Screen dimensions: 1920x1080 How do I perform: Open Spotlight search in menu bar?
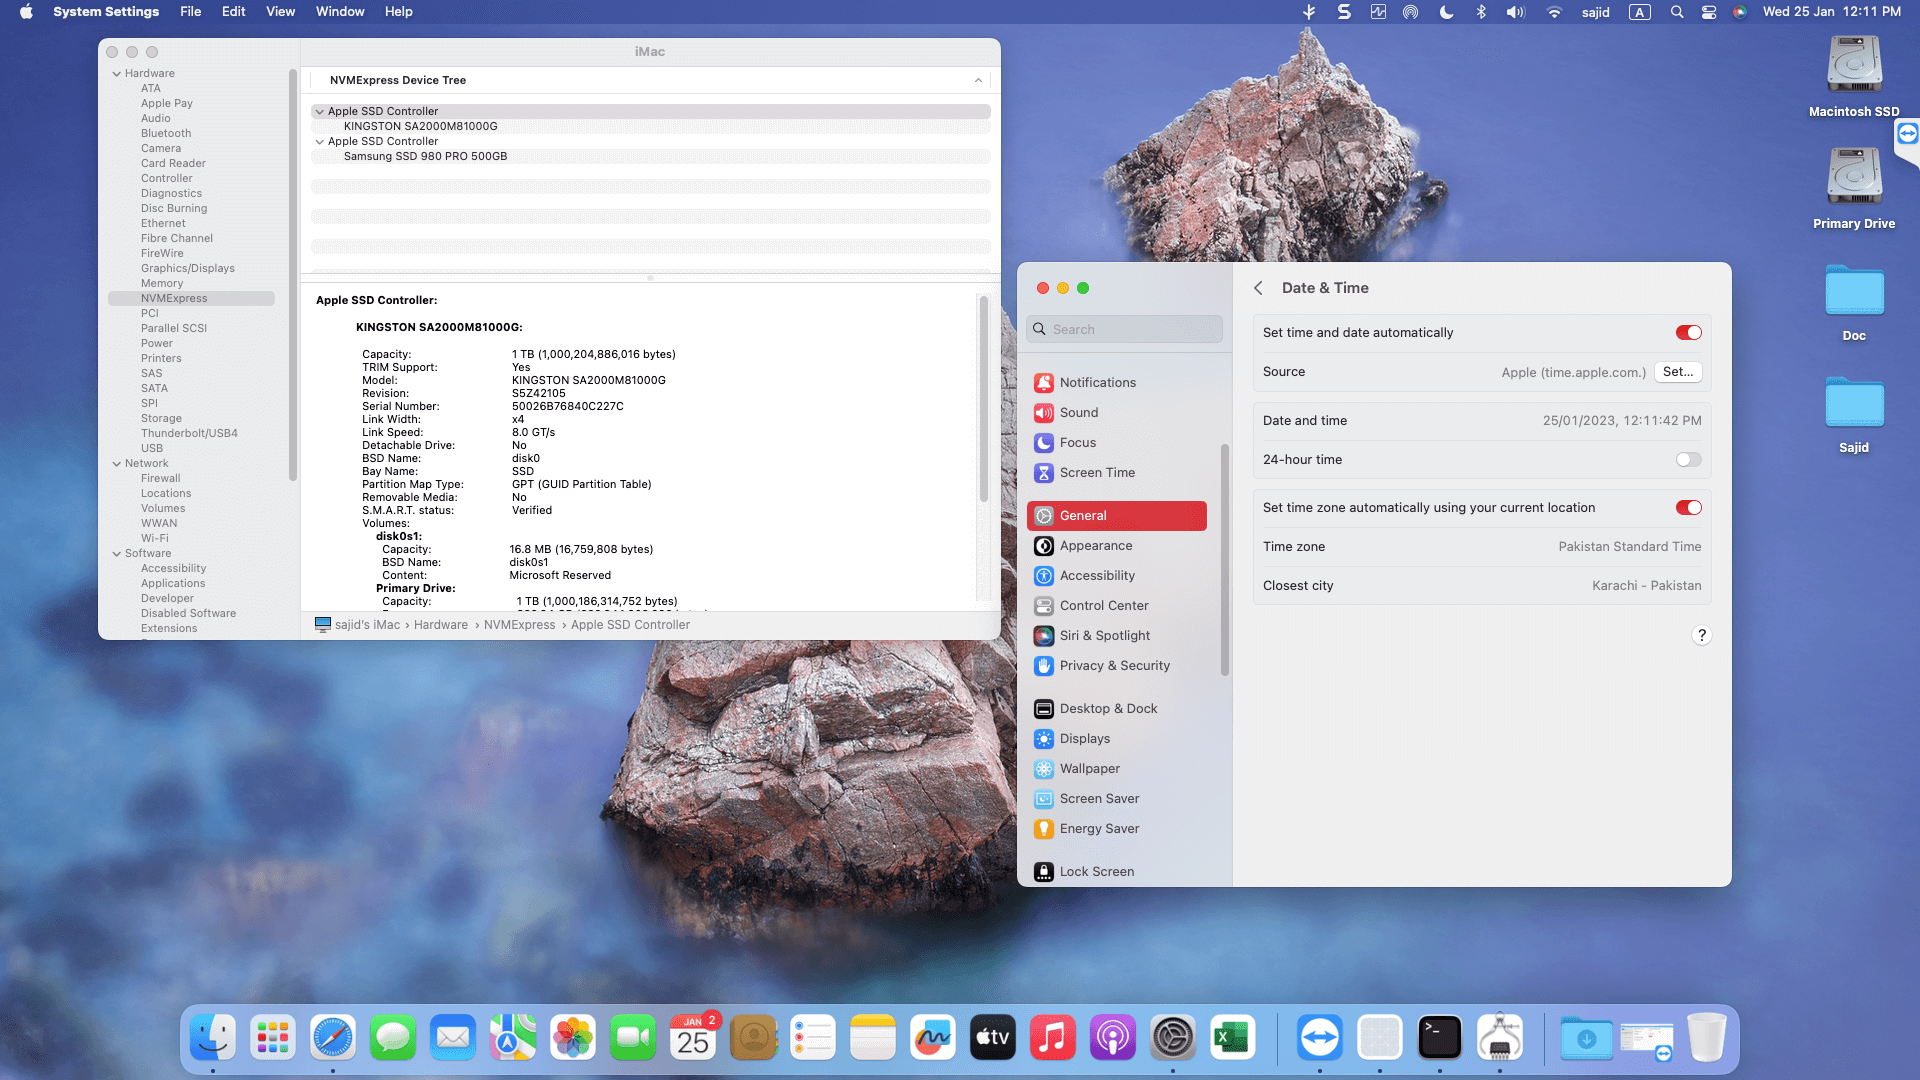tap(1677, 11)
